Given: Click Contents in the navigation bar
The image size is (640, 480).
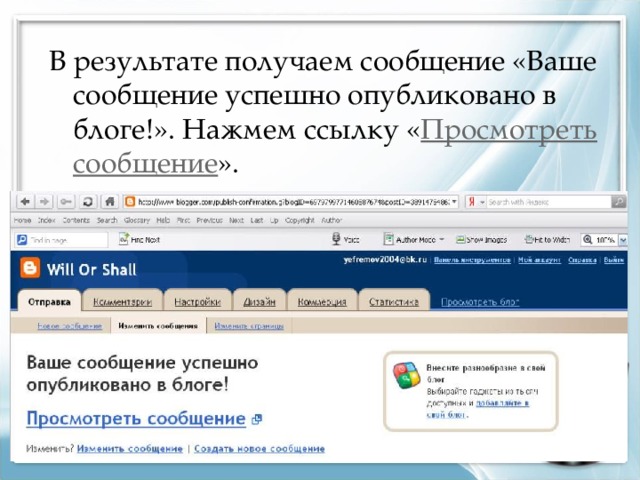Looking at the screenshot, I should 76,220.
